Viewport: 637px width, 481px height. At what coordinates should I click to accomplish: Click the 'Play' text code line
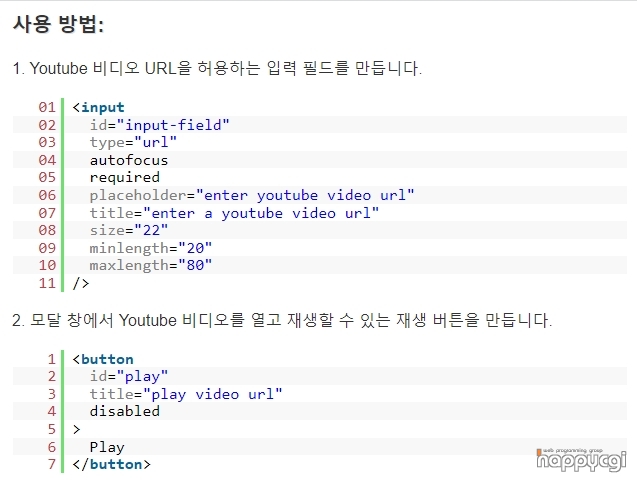pyautogui.click(x=107, y=447)
